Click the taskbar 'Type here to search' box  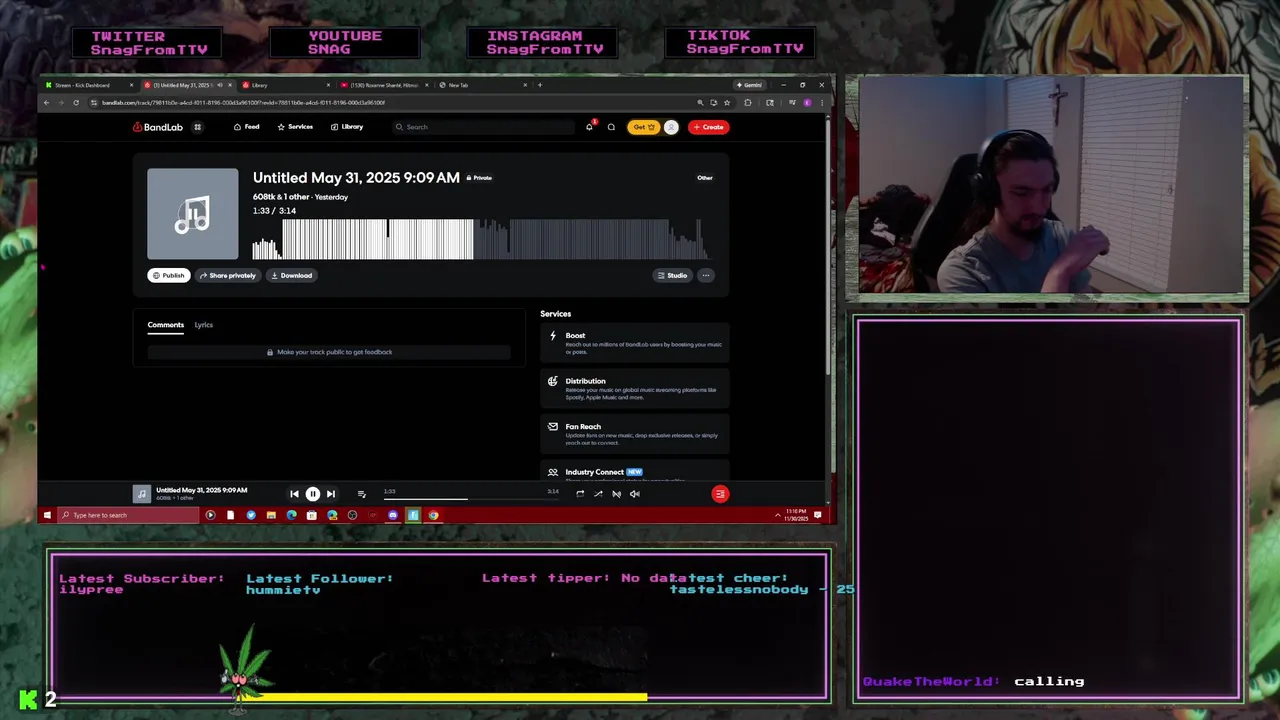tap(128, 515)
